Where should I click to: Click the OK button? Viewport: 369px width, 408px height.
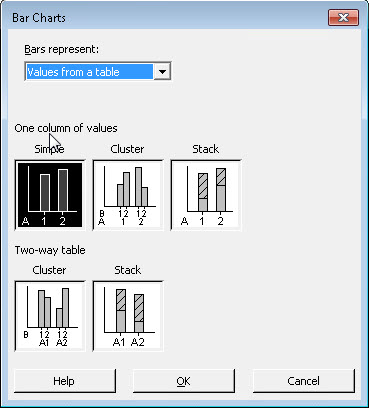(x=184, y=381)
